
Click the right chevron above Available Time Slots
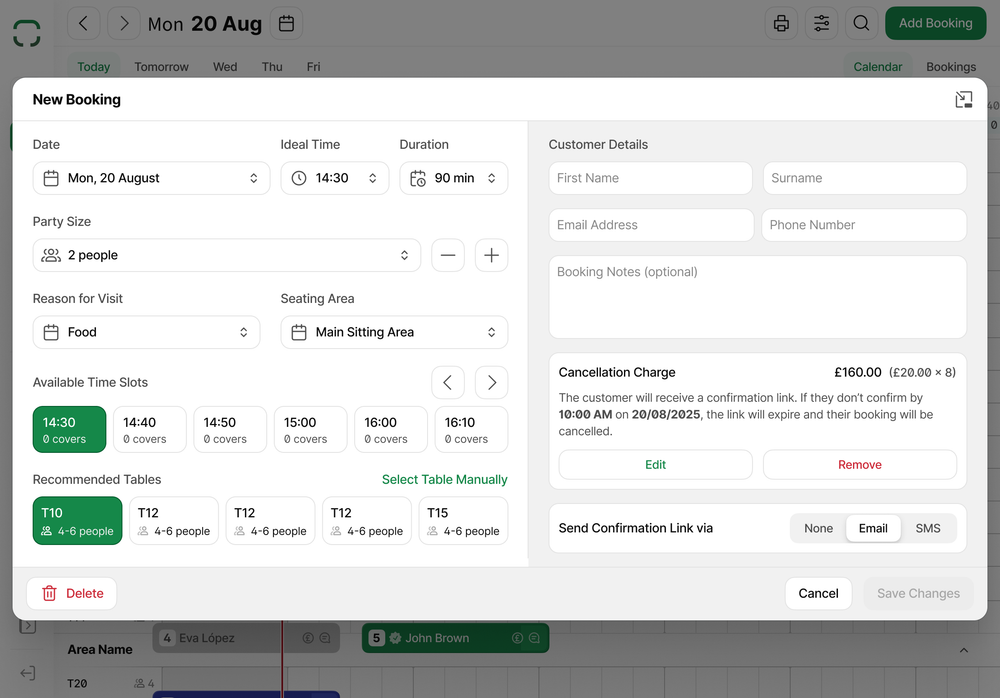coord(491,382)
